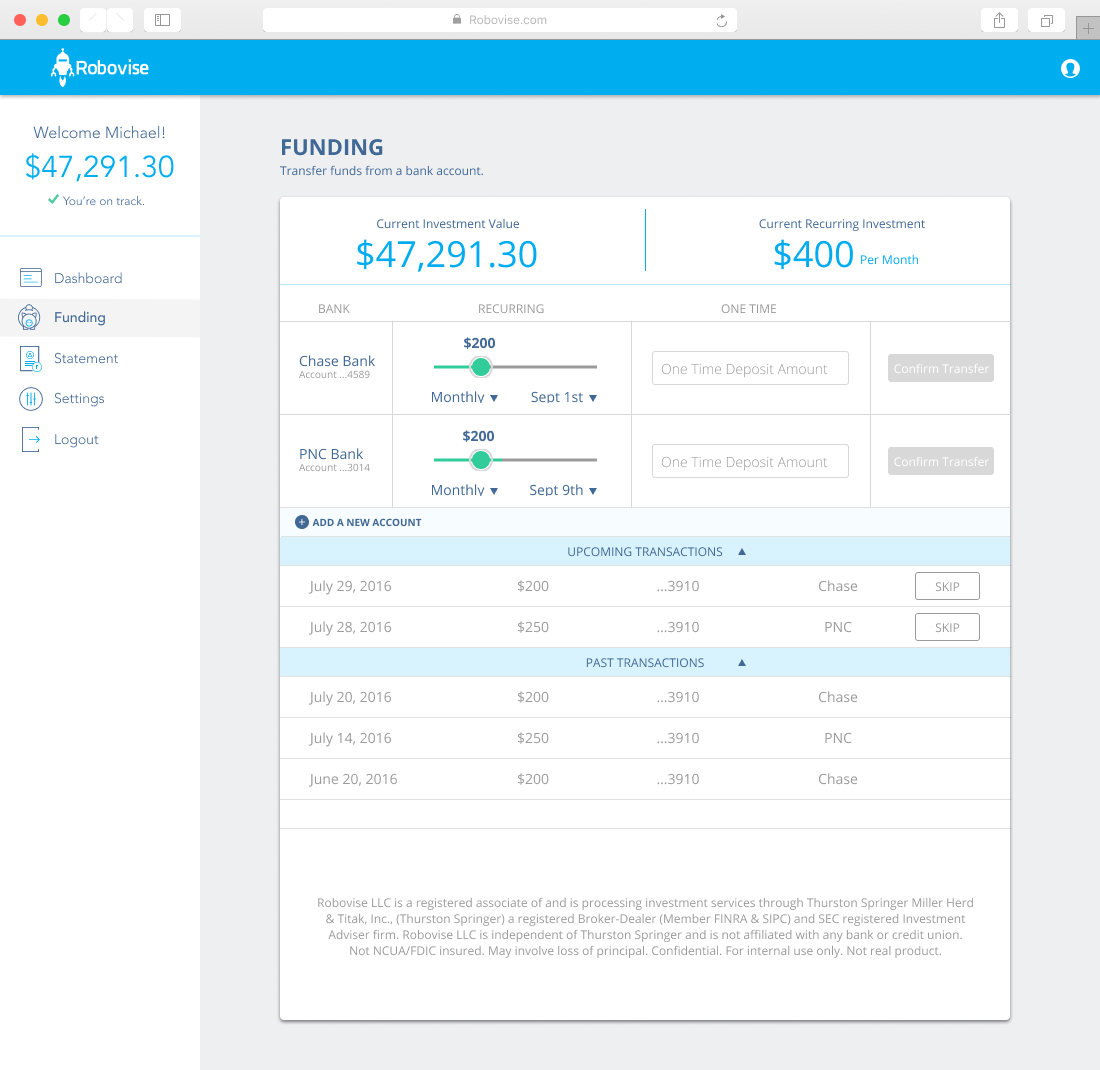The height and width of the screenshot is (1070, 1100).
Task: Open PNC Bank Monthly frequency dropdown
Action: pos(464,490)
